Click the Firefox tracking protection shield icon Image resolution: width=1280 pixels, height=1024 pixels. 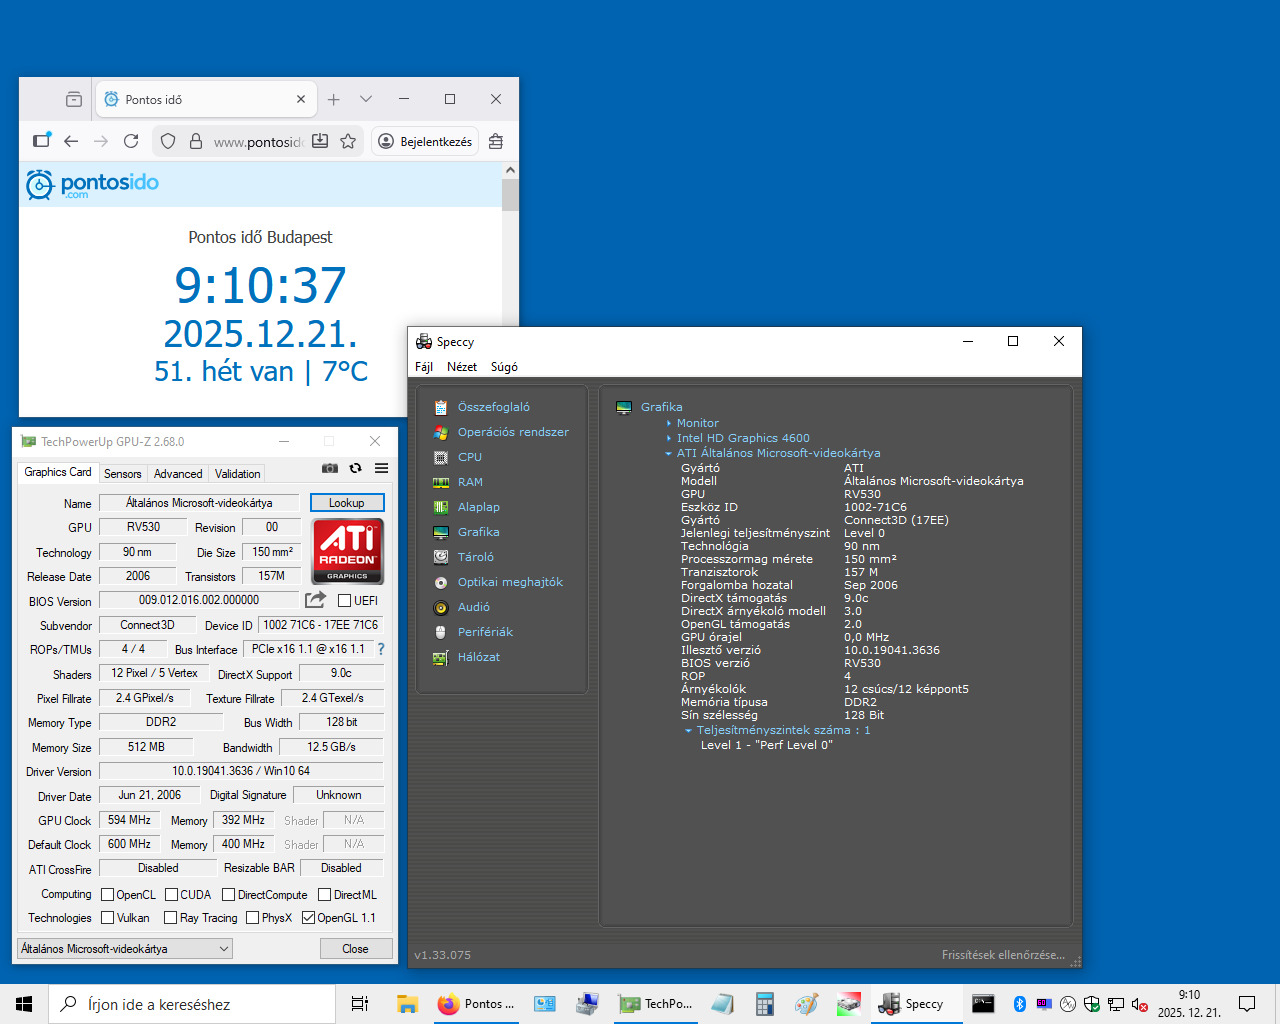(x=168, y=141)
